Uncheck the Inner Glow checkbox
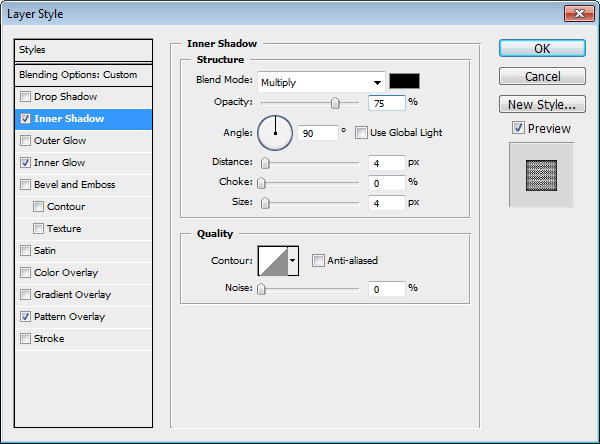This screenshot has height=444, width=600. pos(25,163)
